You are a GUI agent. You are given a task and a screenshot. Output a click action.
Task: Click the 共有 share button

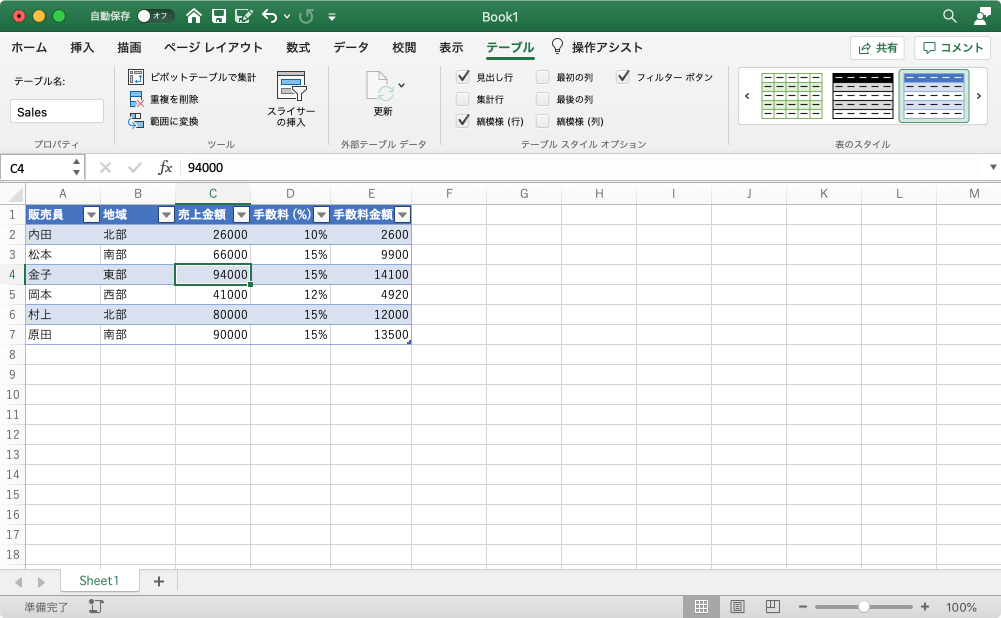878,48
